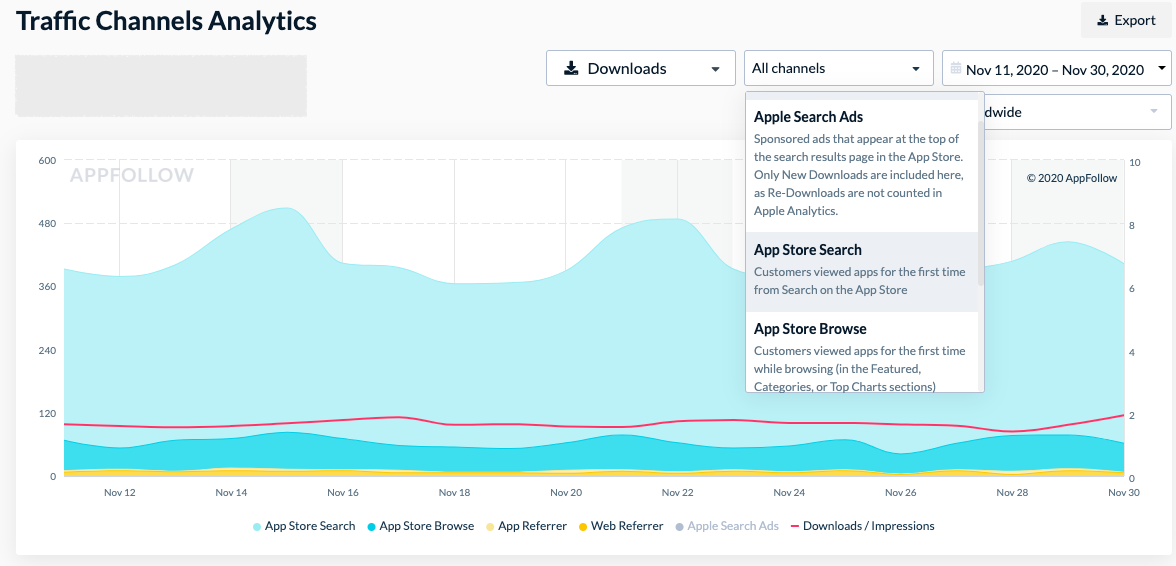
Task: Click the Export button
Action: 1126,20
